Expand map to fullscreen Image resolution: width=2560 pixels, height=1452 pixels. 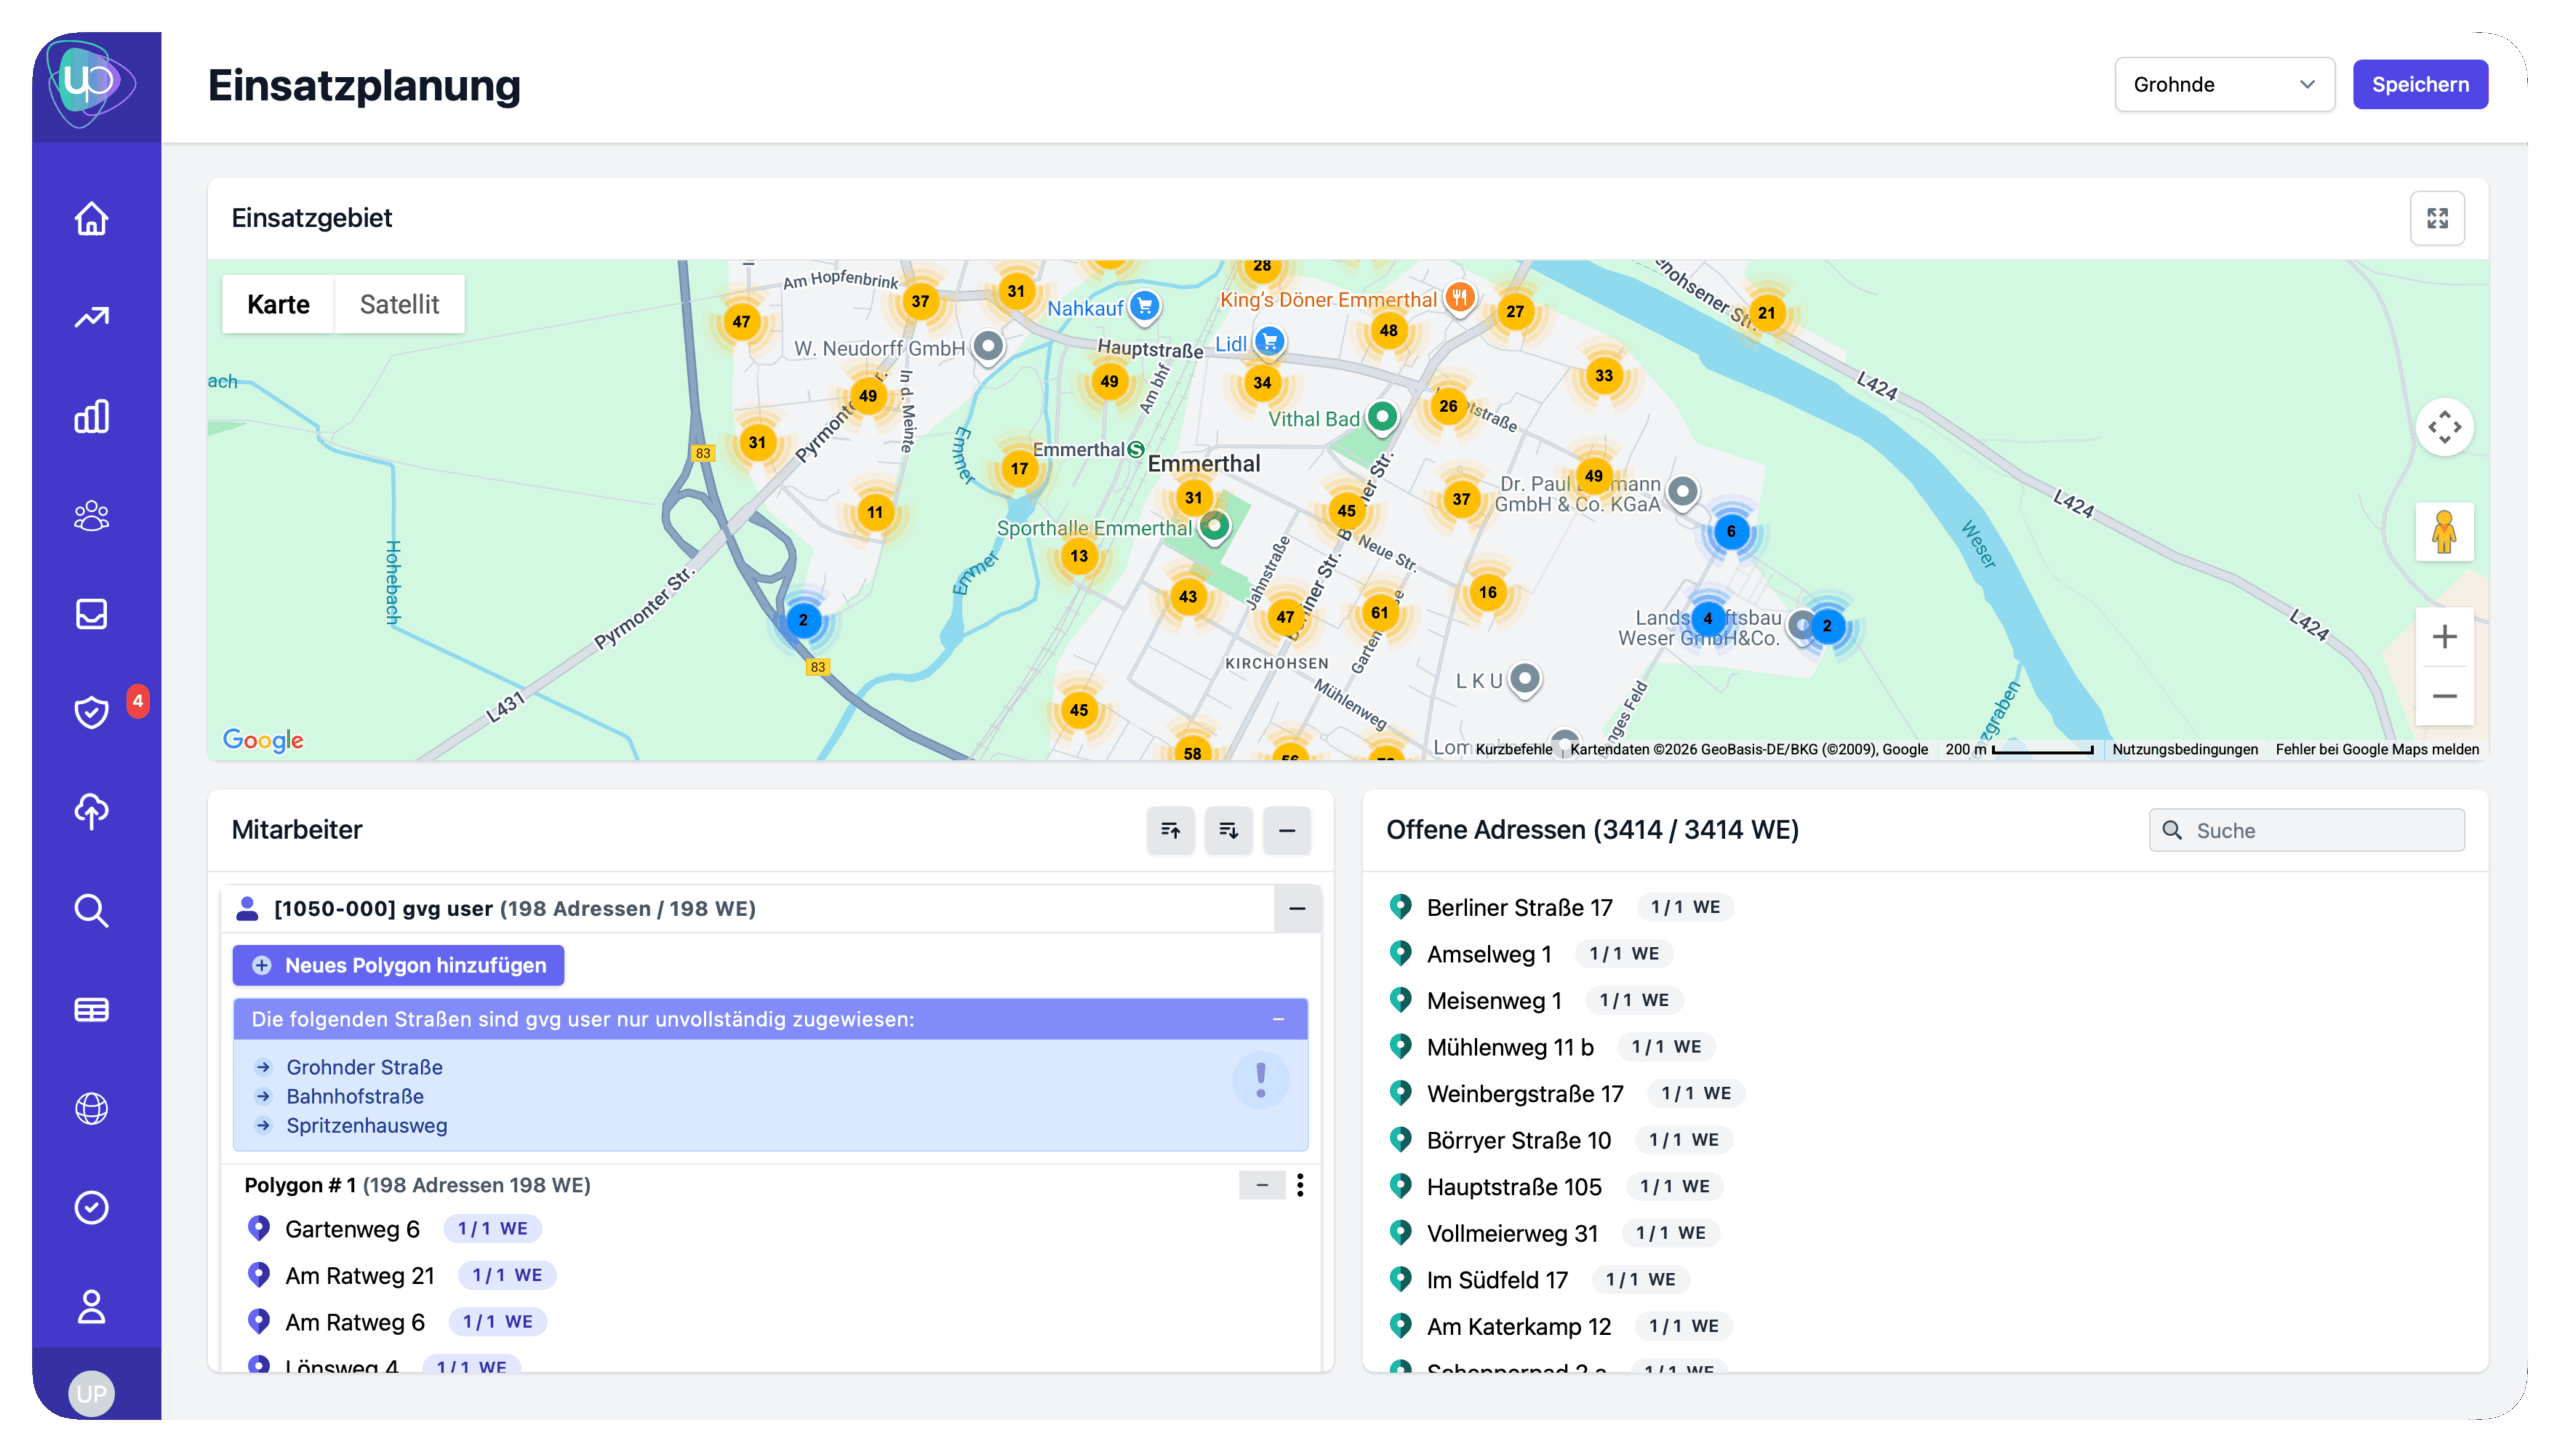point(2437,218)
